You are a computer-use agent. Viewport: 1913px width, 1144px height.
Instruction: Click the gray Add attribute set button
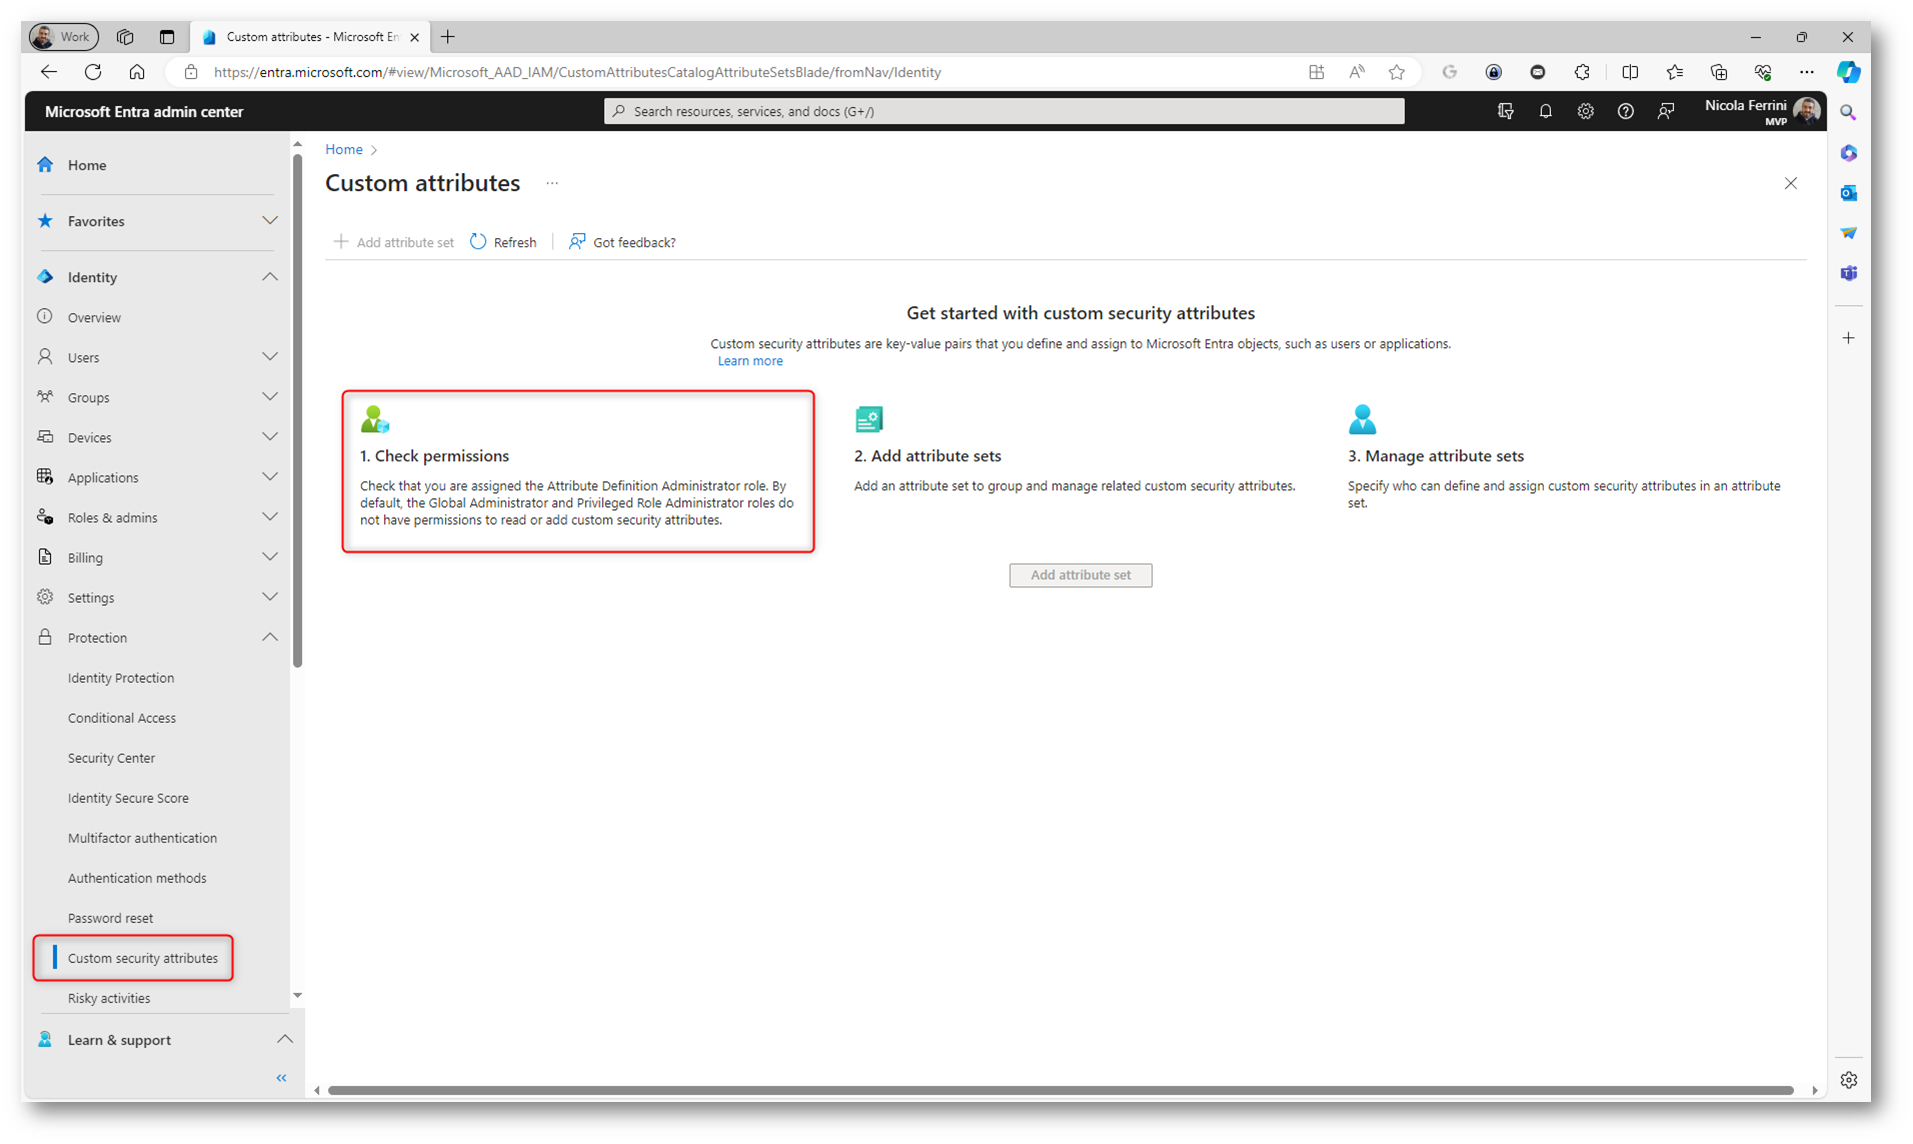[x=1080, y=575]
